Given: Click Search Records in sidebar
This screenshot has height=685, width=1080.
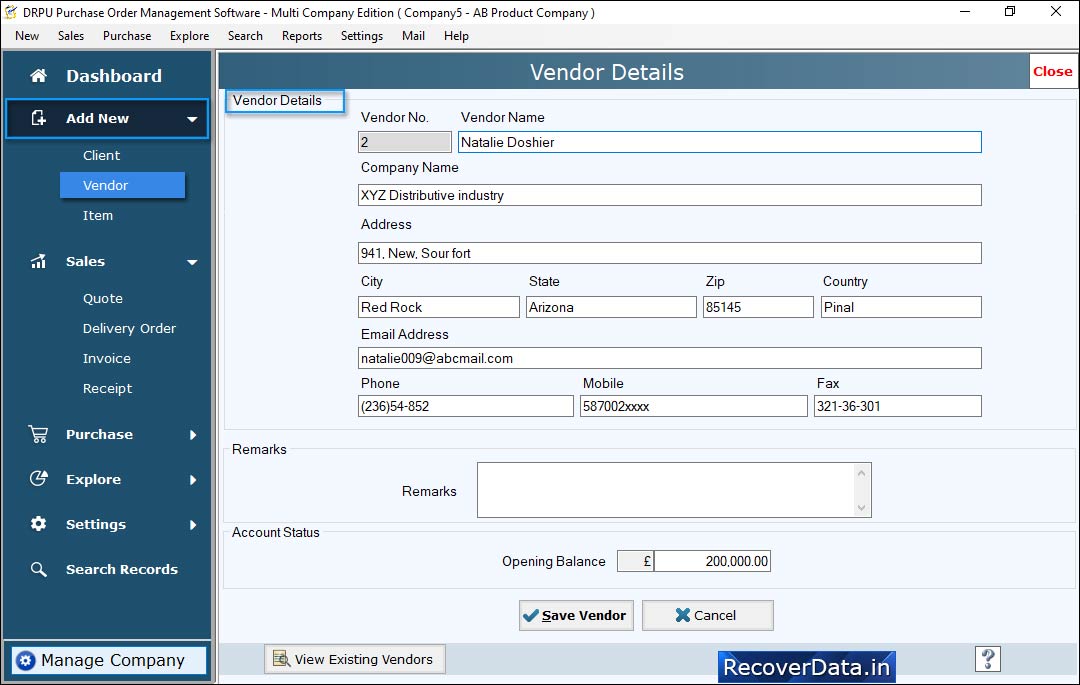Looking at the screenshot, I should 122,569.
